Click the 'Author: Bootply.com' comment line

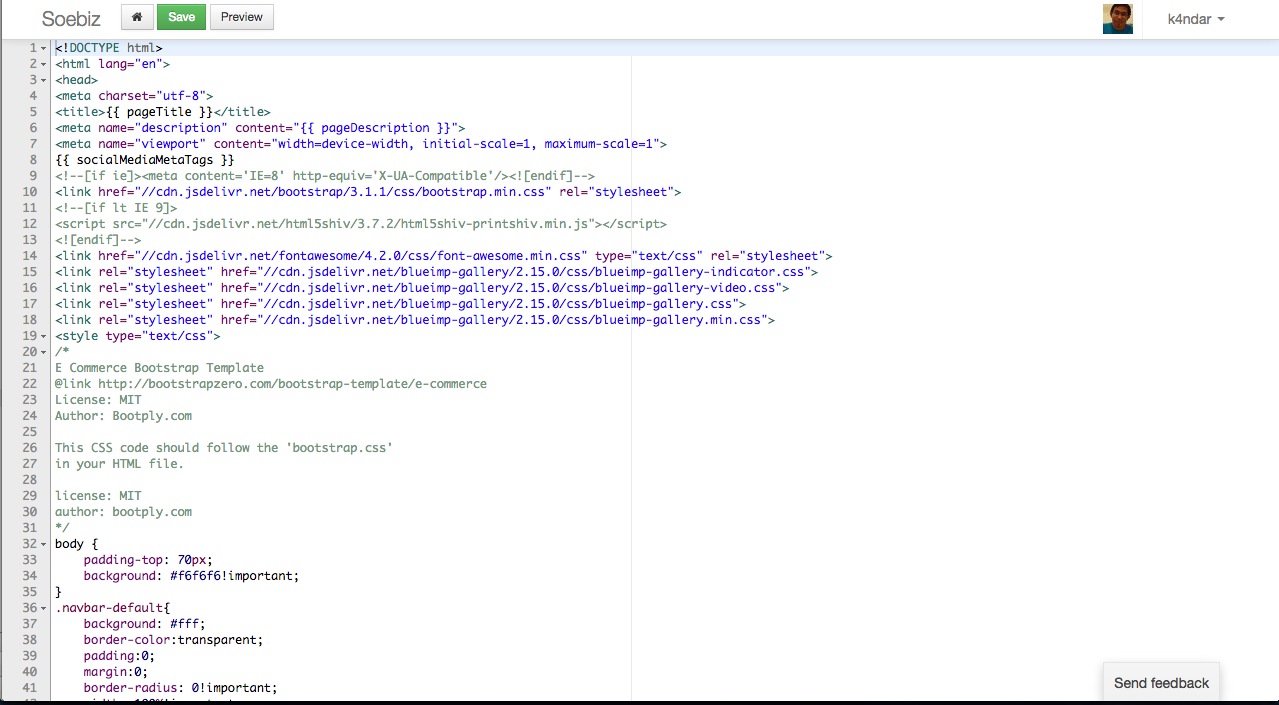(x=124, y=416)
